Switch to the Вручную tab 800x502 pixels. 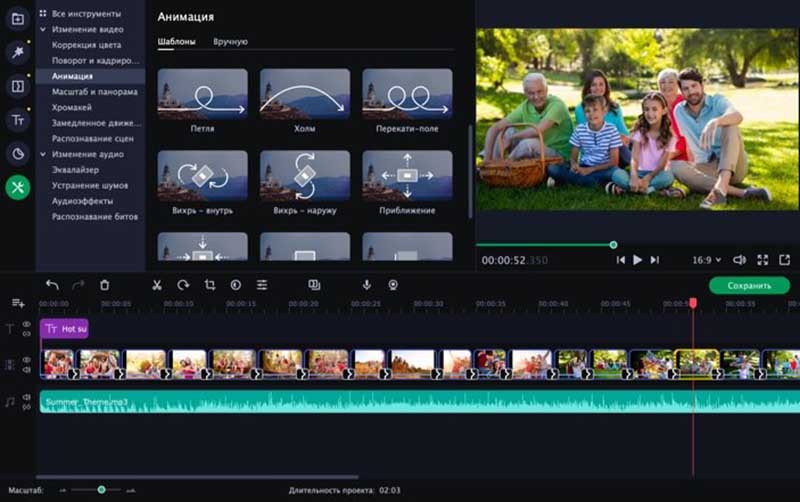point(230,42)
